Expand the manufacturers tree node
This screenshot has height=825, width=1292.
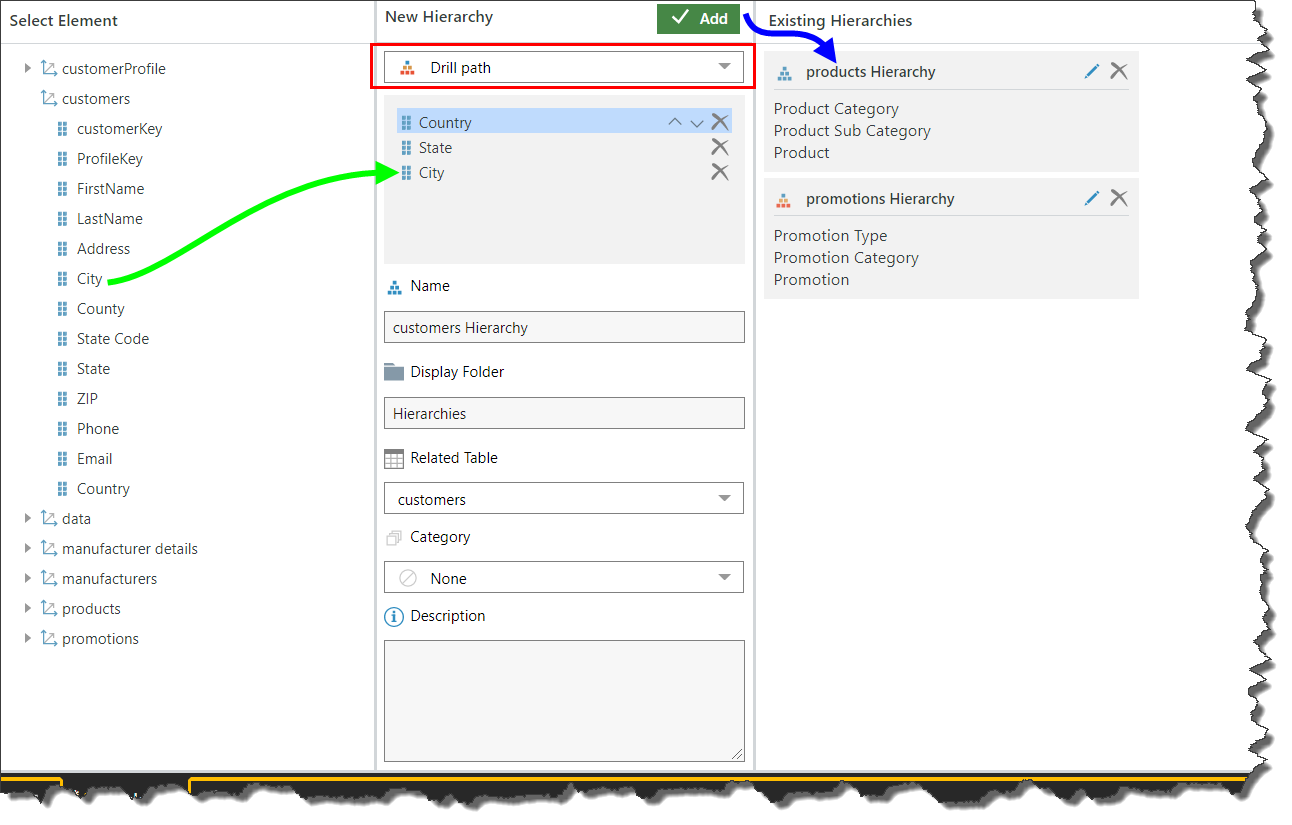(x=28, y=579)
